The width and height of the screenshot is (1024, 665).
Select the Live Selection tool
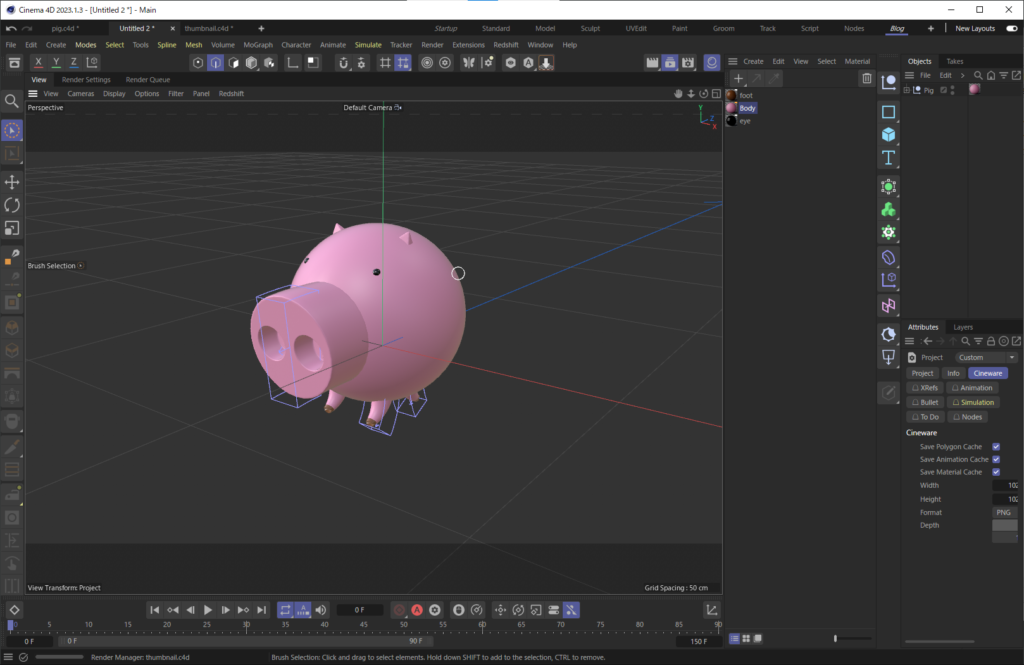tap(12, 130)
